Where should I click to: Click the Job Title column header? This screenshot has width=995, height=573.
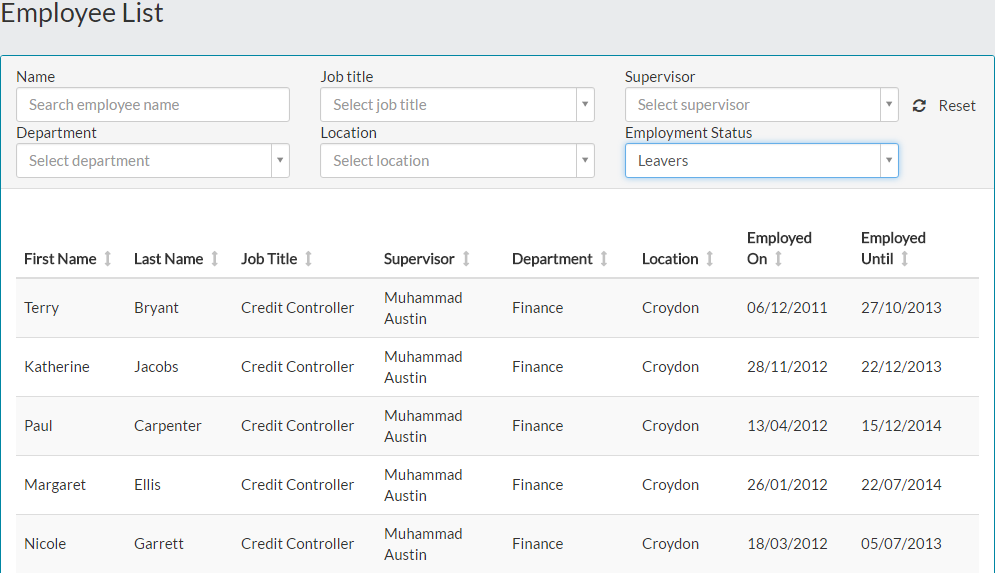[x=269, y=259]
